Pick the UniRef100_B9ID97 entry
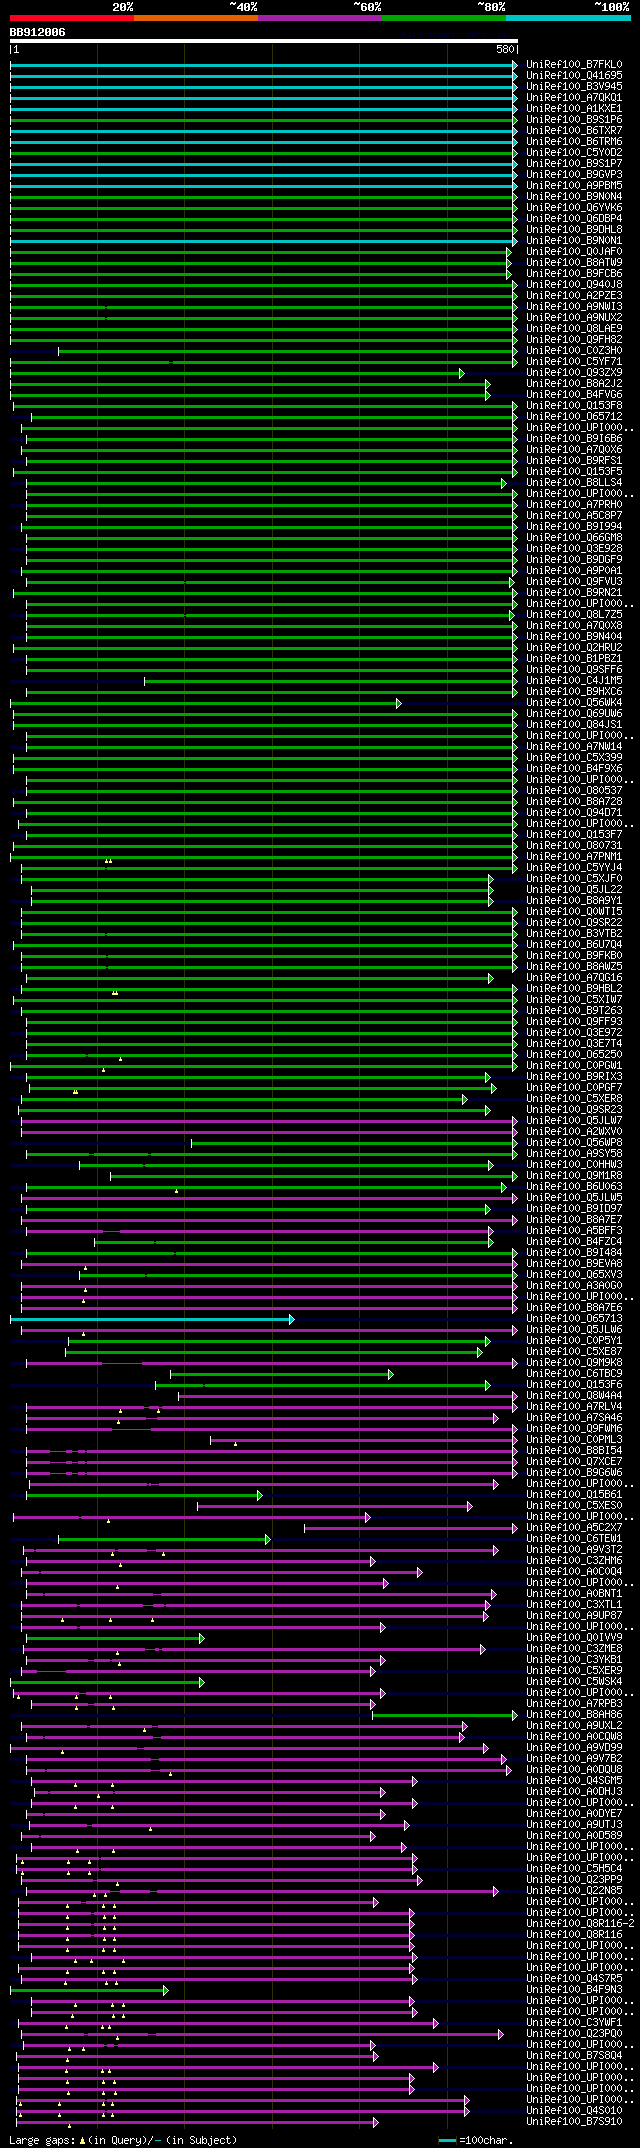 pos(574,1209)
